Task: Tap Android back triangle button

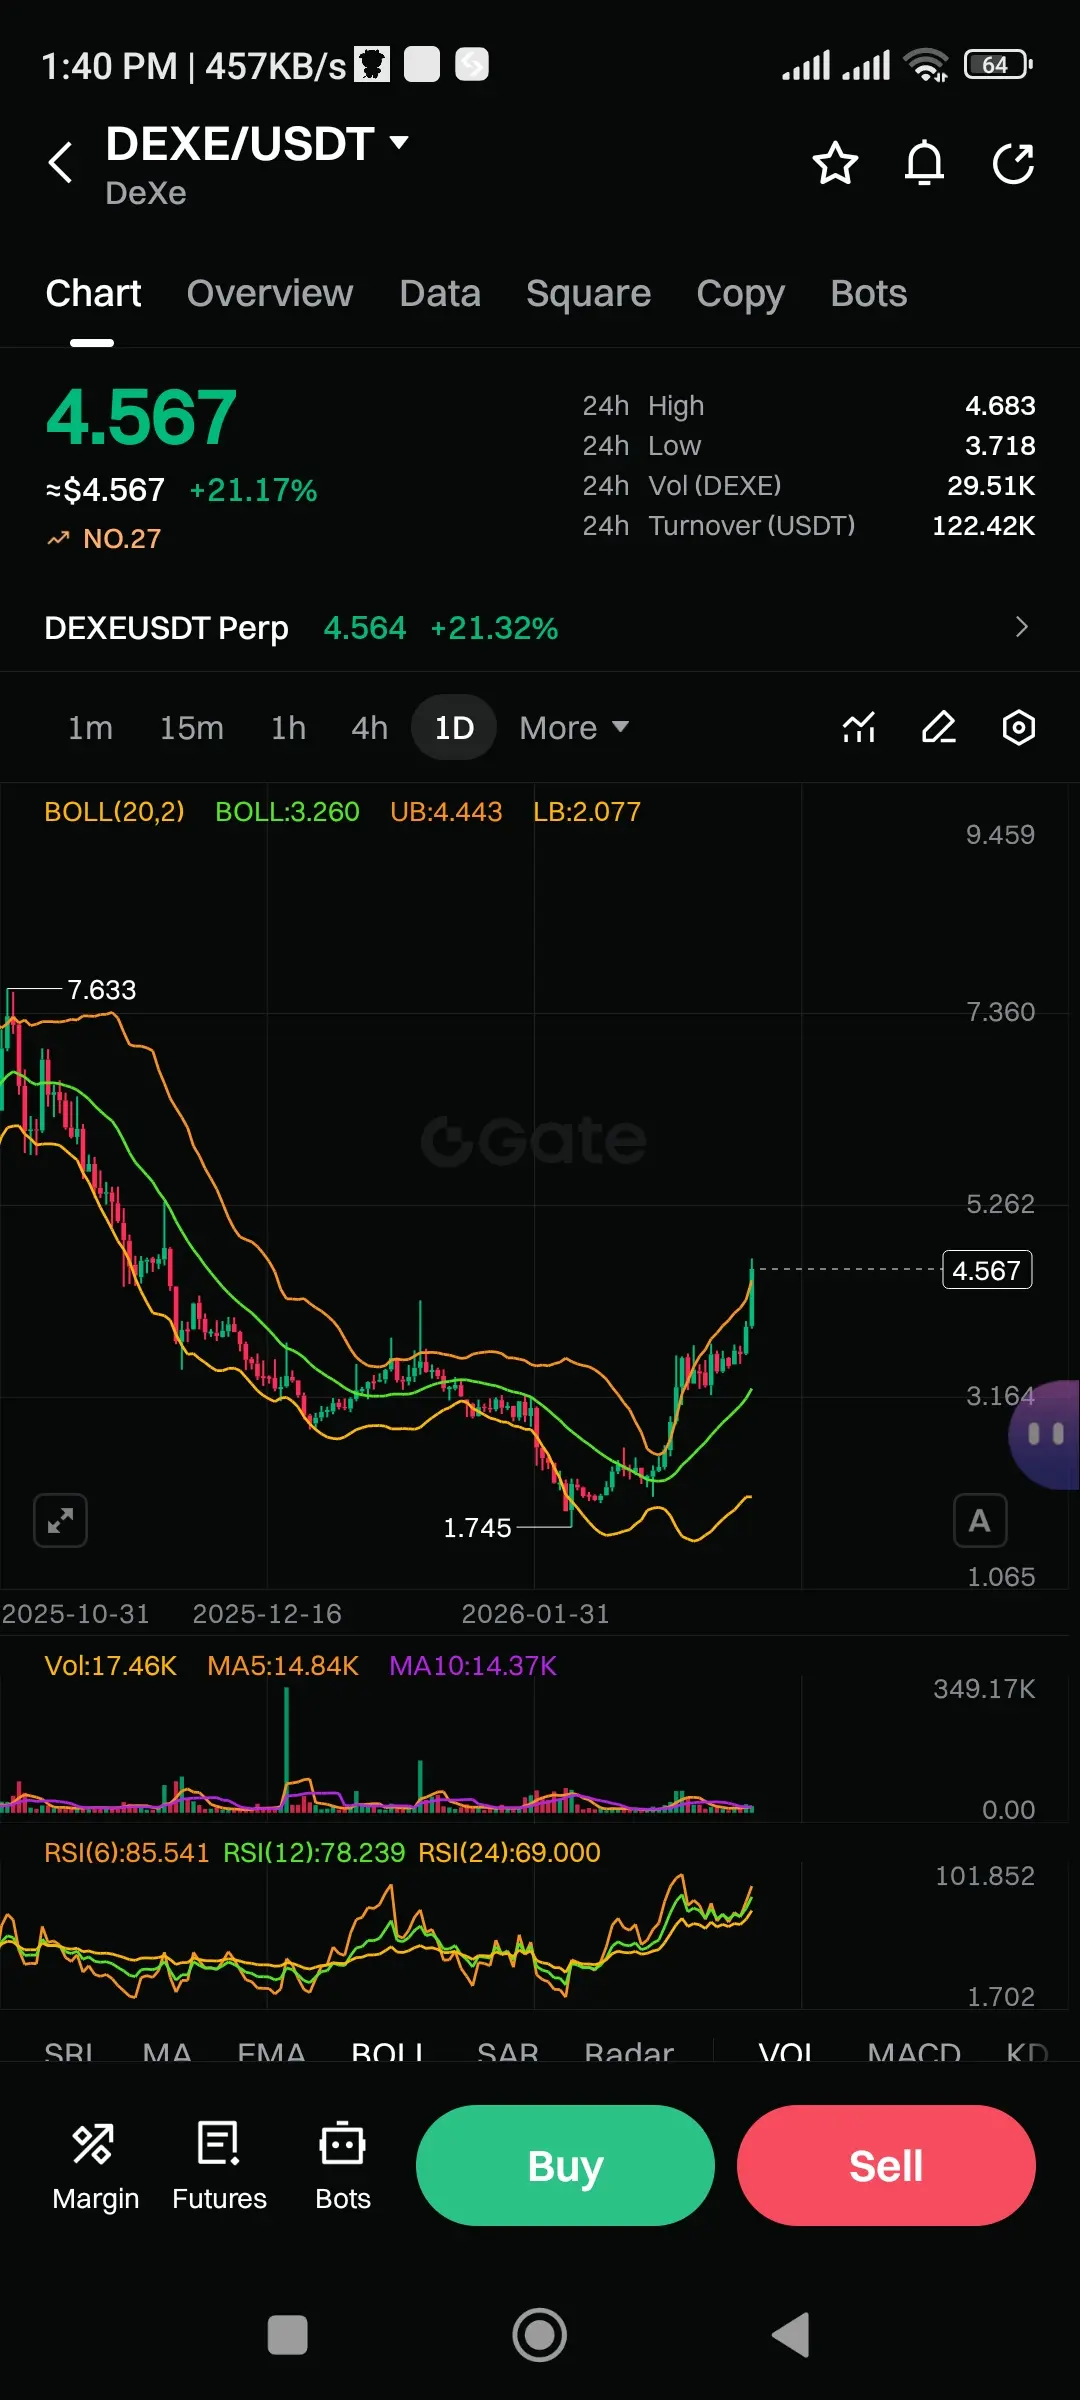Action: coord(791,2336)
